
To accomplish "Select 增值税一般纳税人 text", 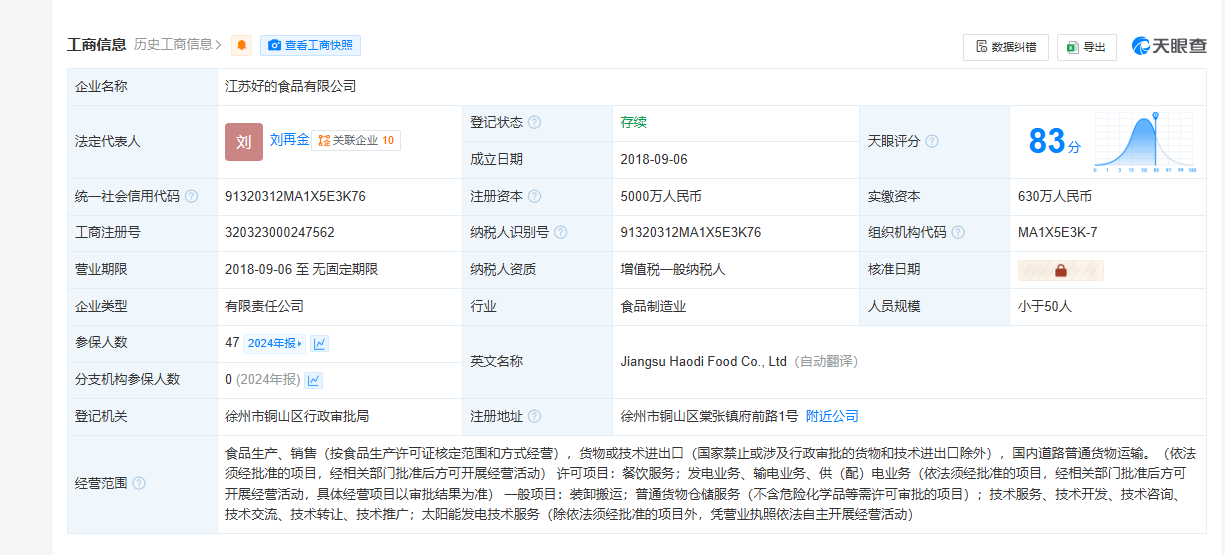I will 672,270.
